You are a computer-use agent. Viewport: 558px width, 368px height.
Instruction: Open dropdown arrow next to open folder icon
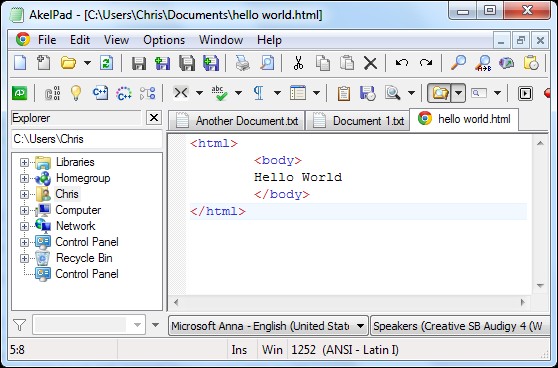88,63
